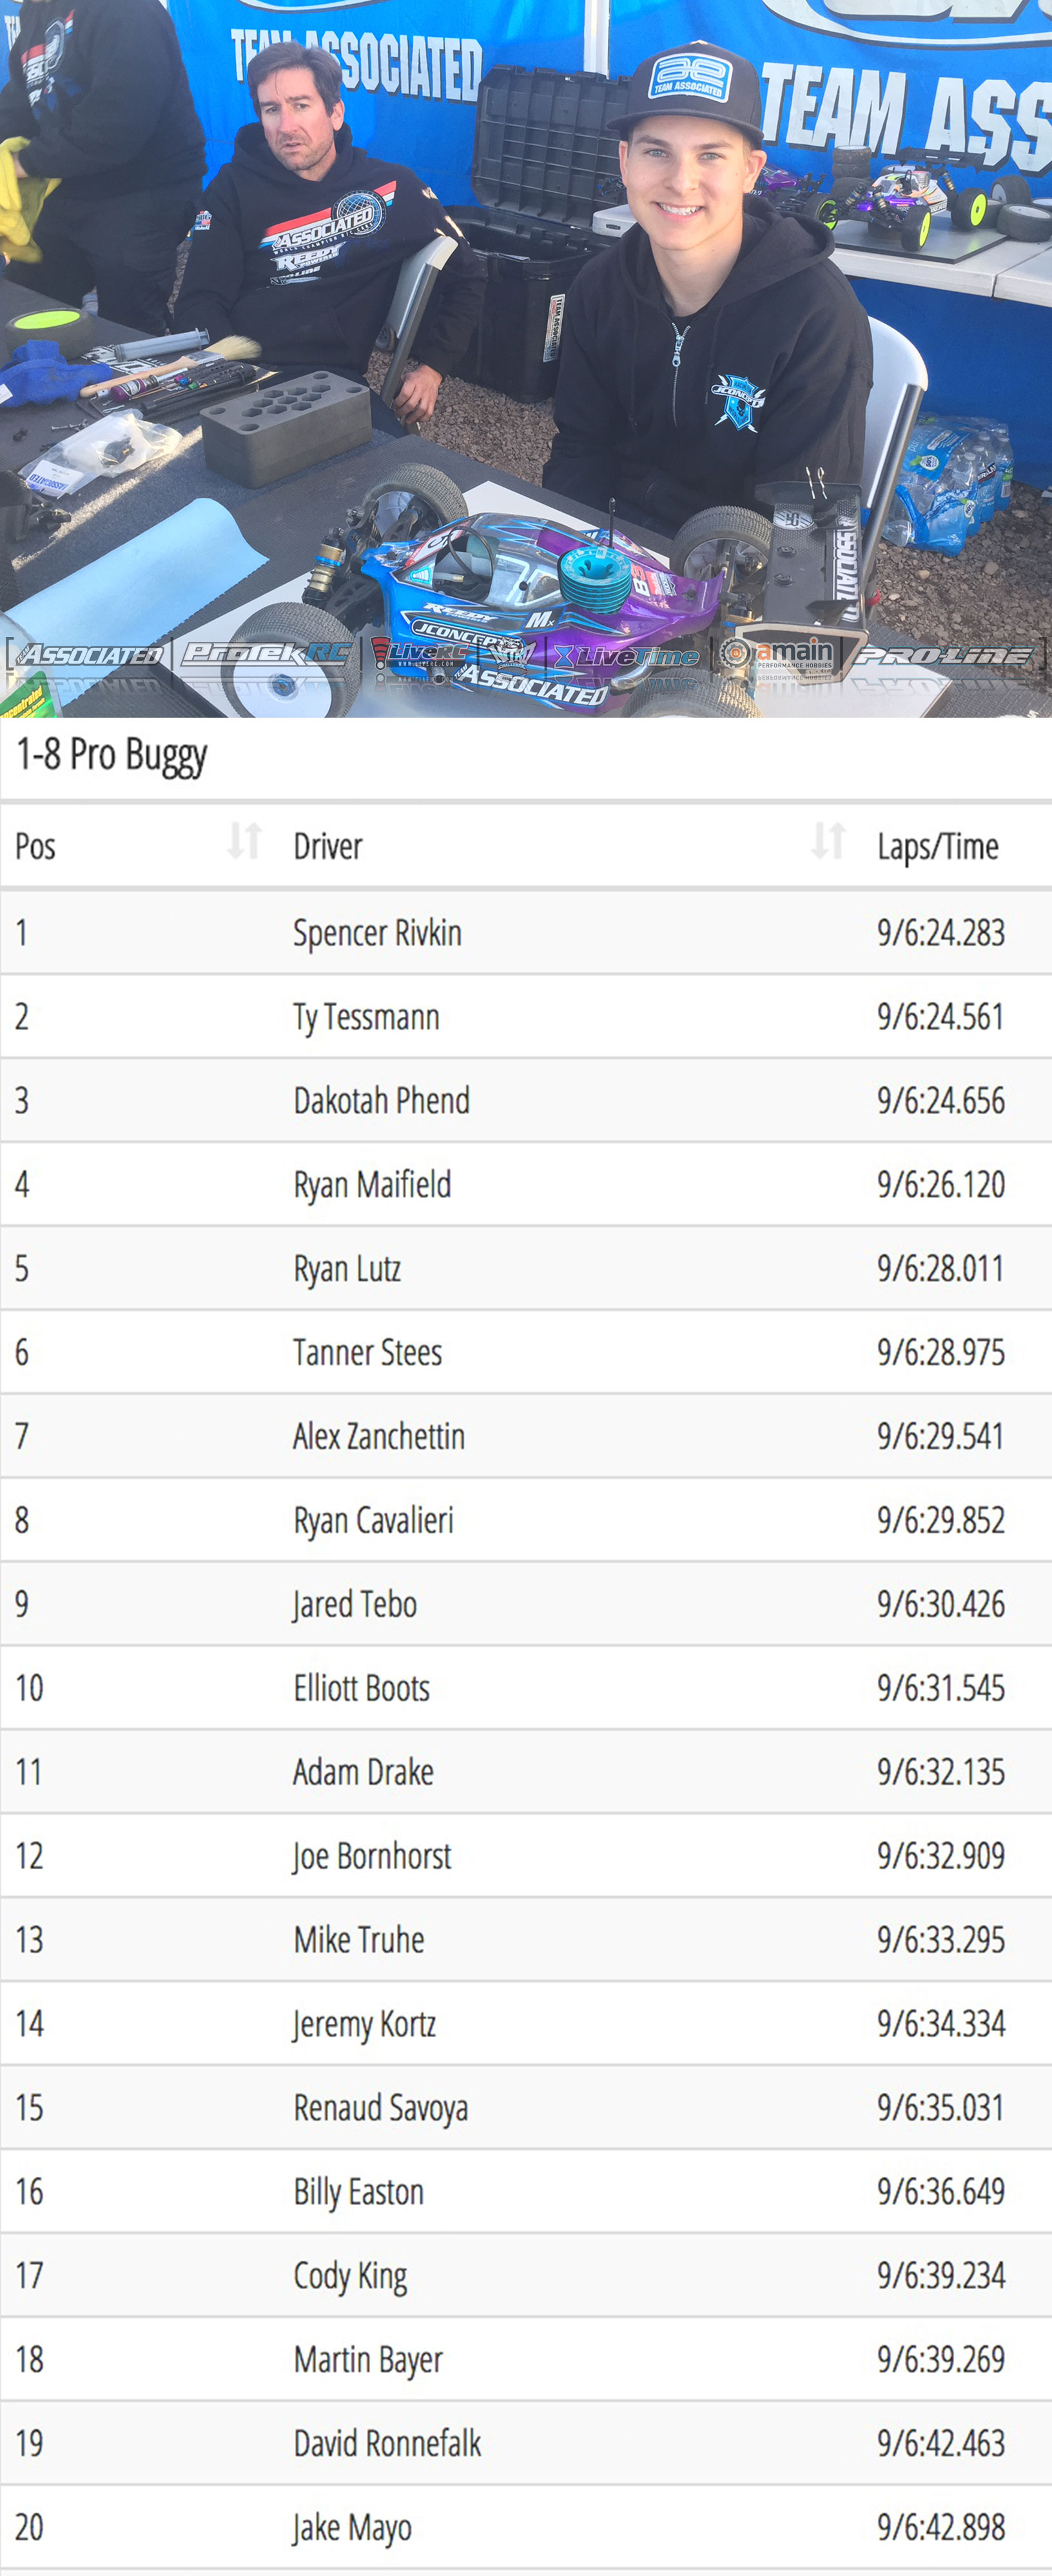Select the Elliott Boots row
Viewport: 1052px width, 2576px height.
pyautogui.click(x=526, y=1688)
